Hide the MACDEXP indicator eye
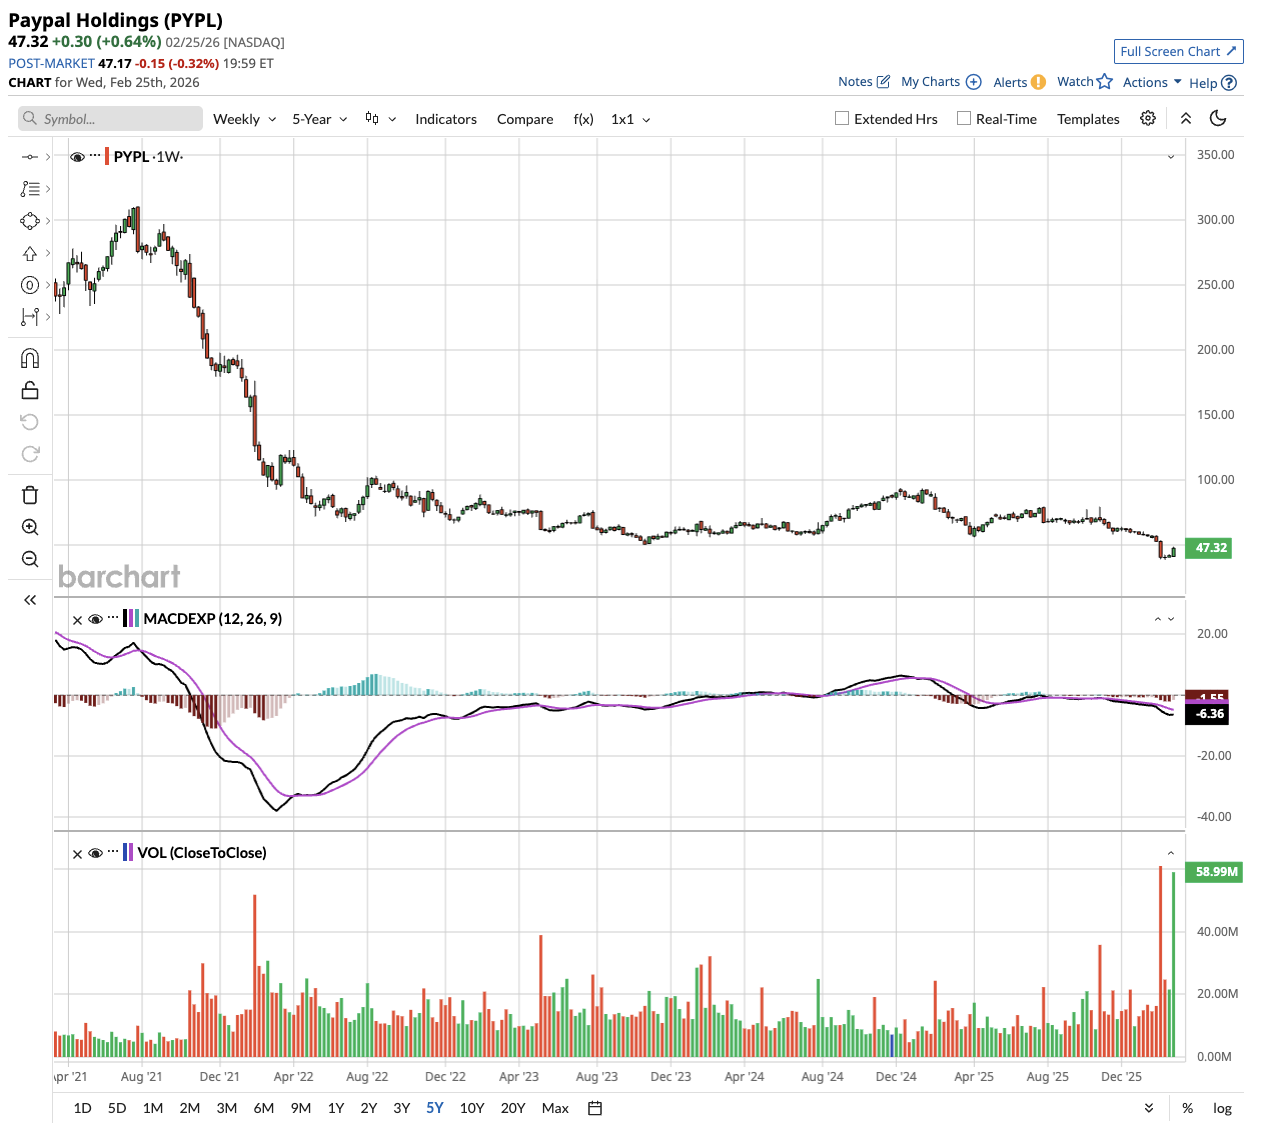The image size is (1278, 1136). click(x=95, y=619)
